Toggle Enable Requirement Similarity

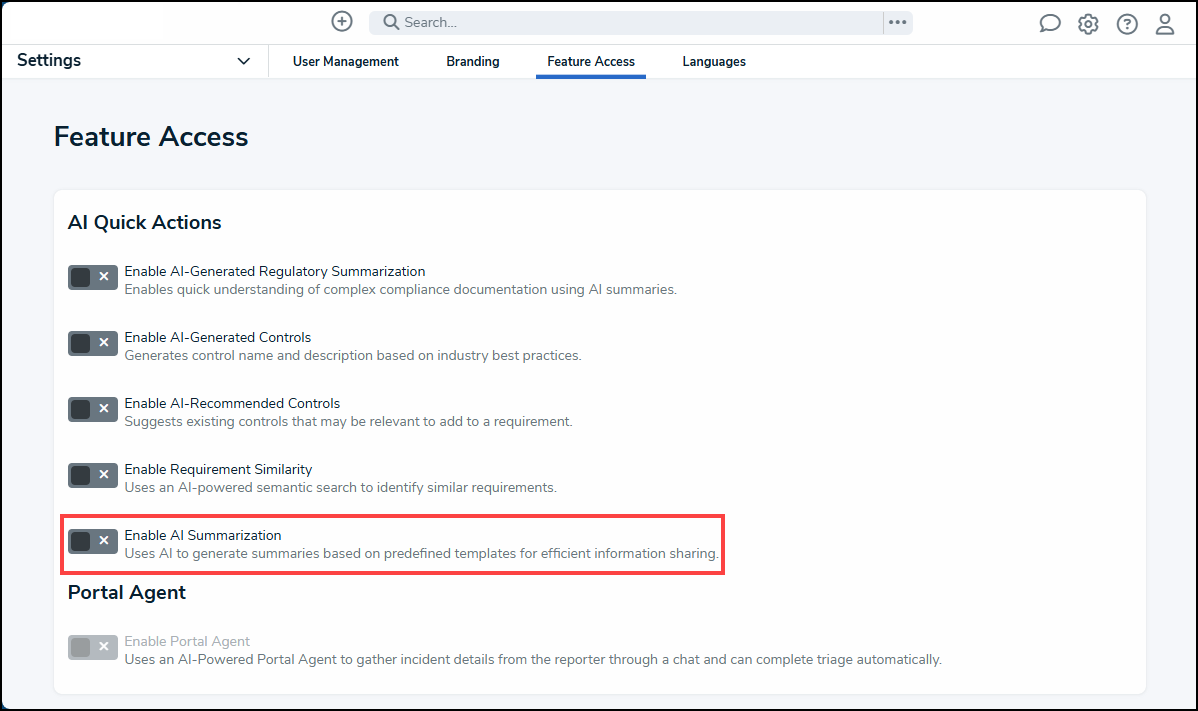[x=92, y=475]
